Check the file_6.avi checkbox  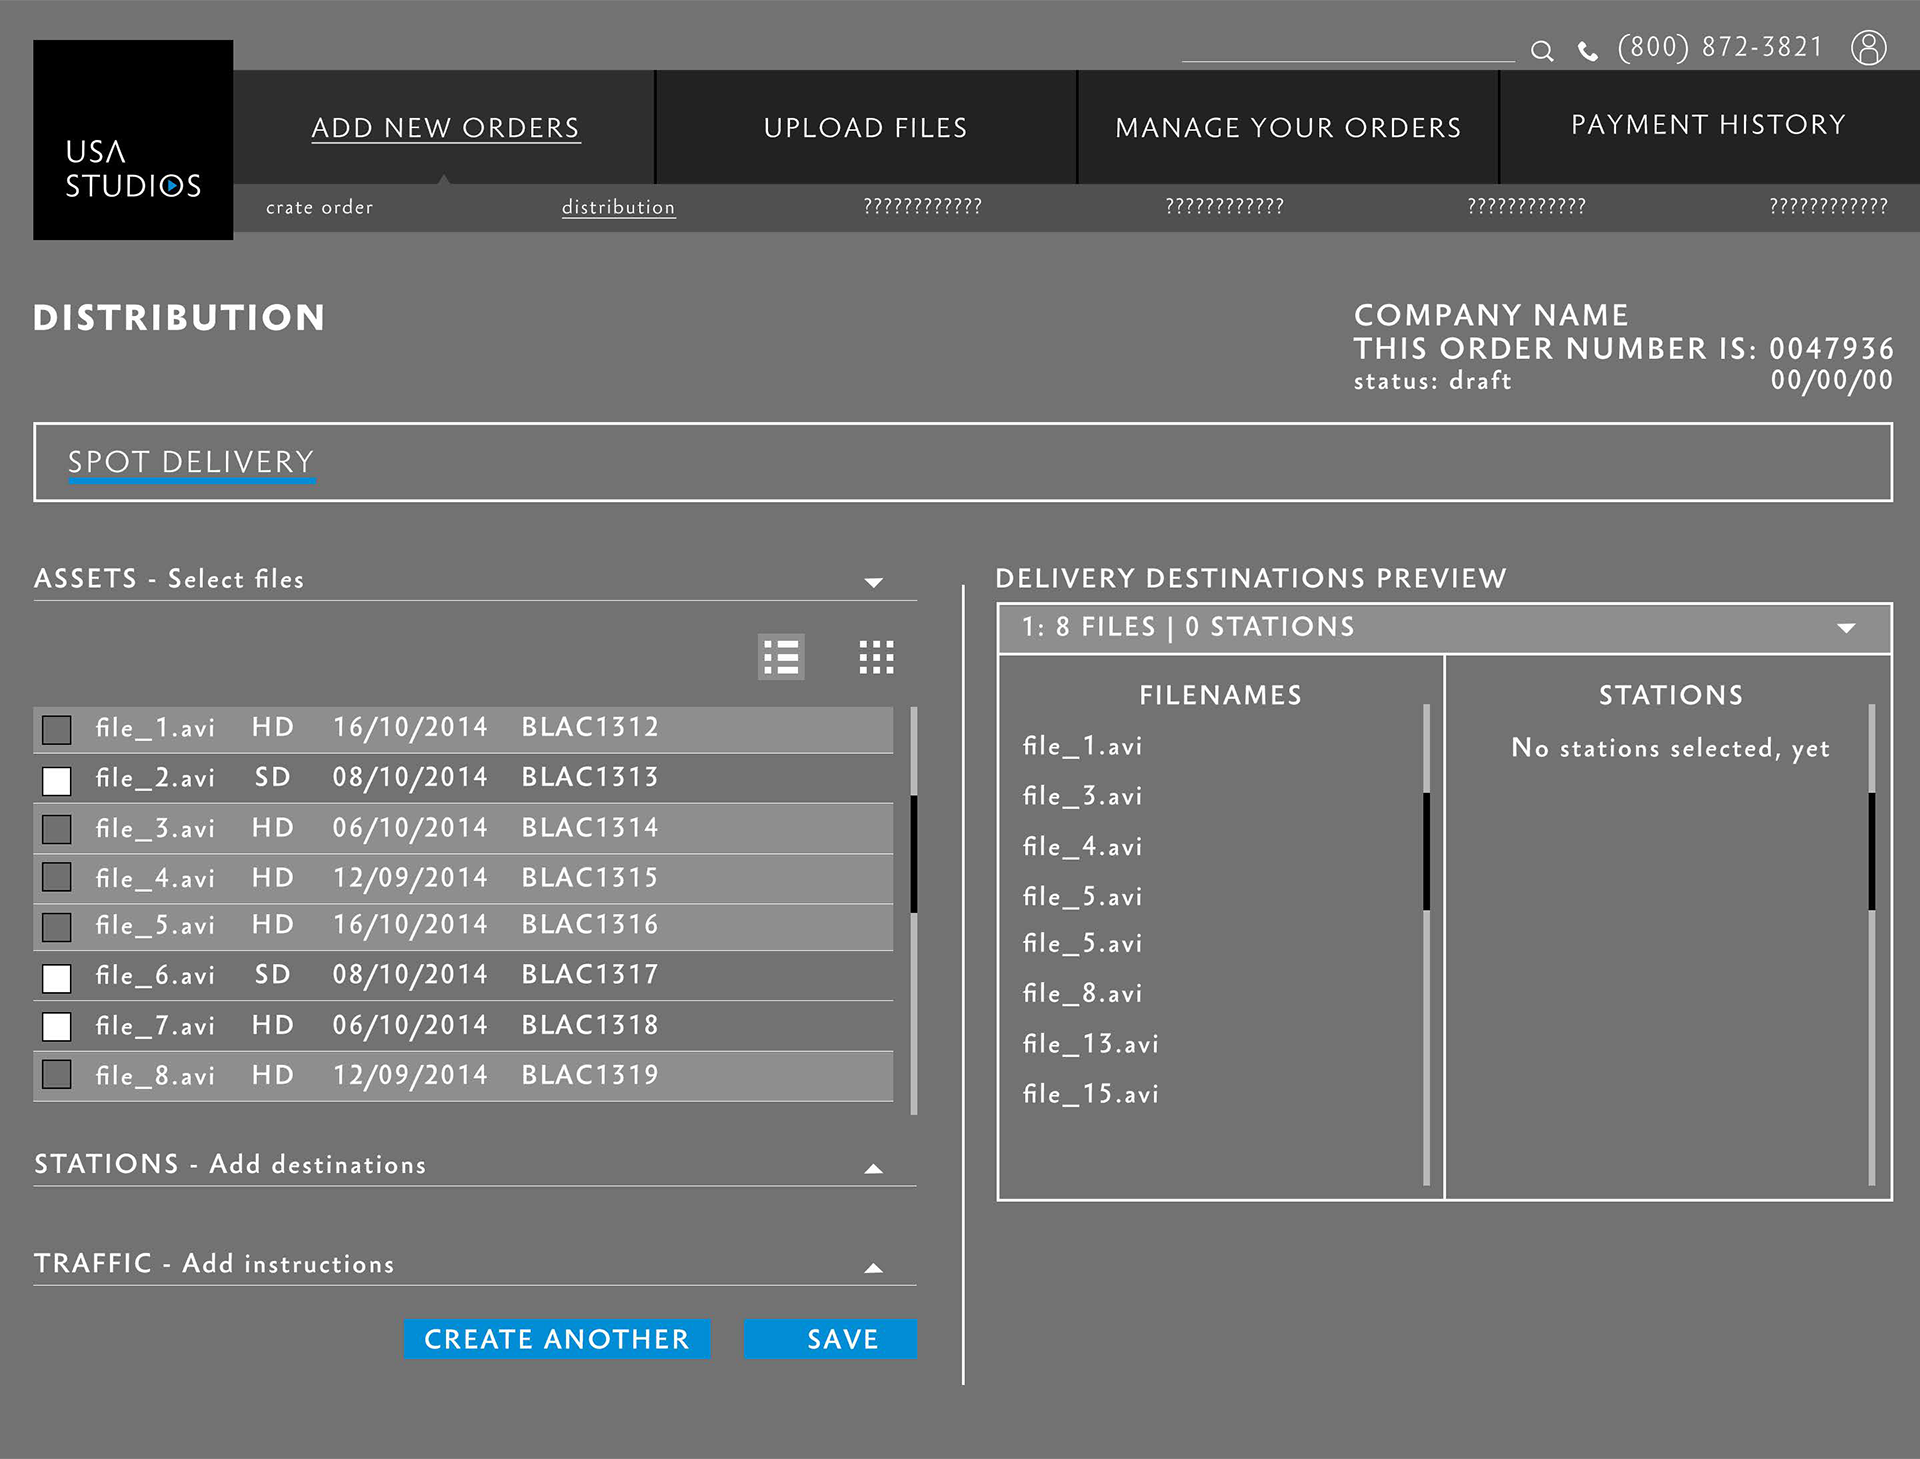click(x=57, y=977)
